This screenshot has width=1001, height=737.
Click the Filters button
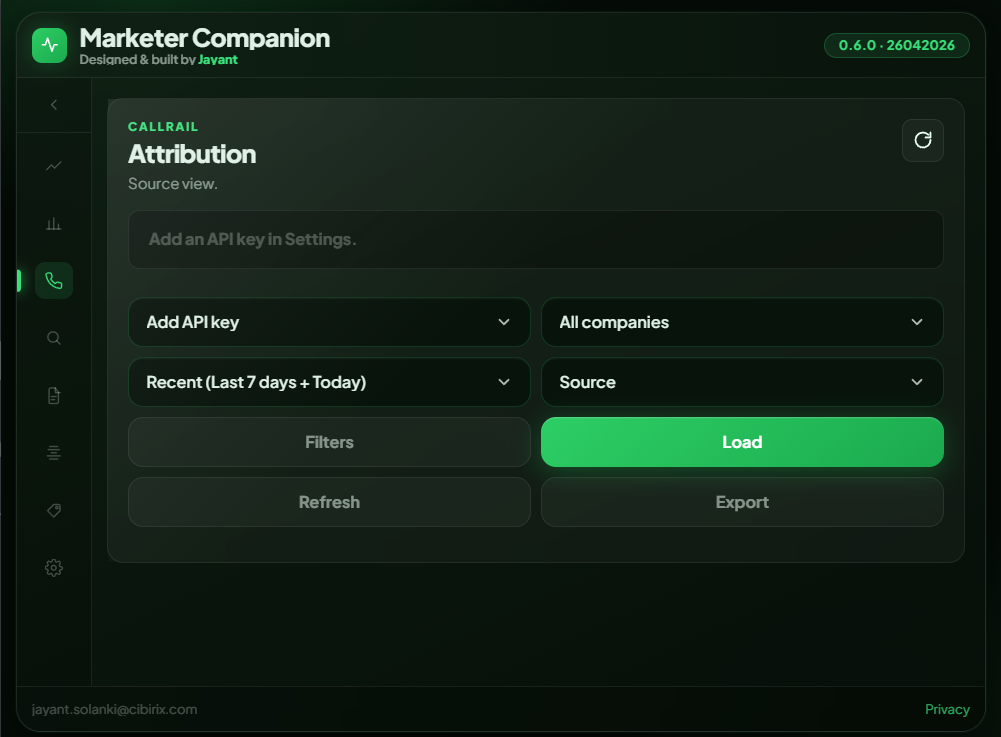(329, 442)
